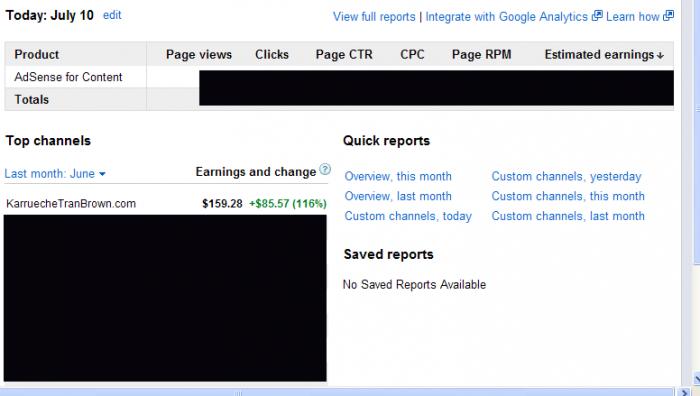Open Custom channels, yesterday report
Screen dimensions: 700x396
(x=566, y=176)
